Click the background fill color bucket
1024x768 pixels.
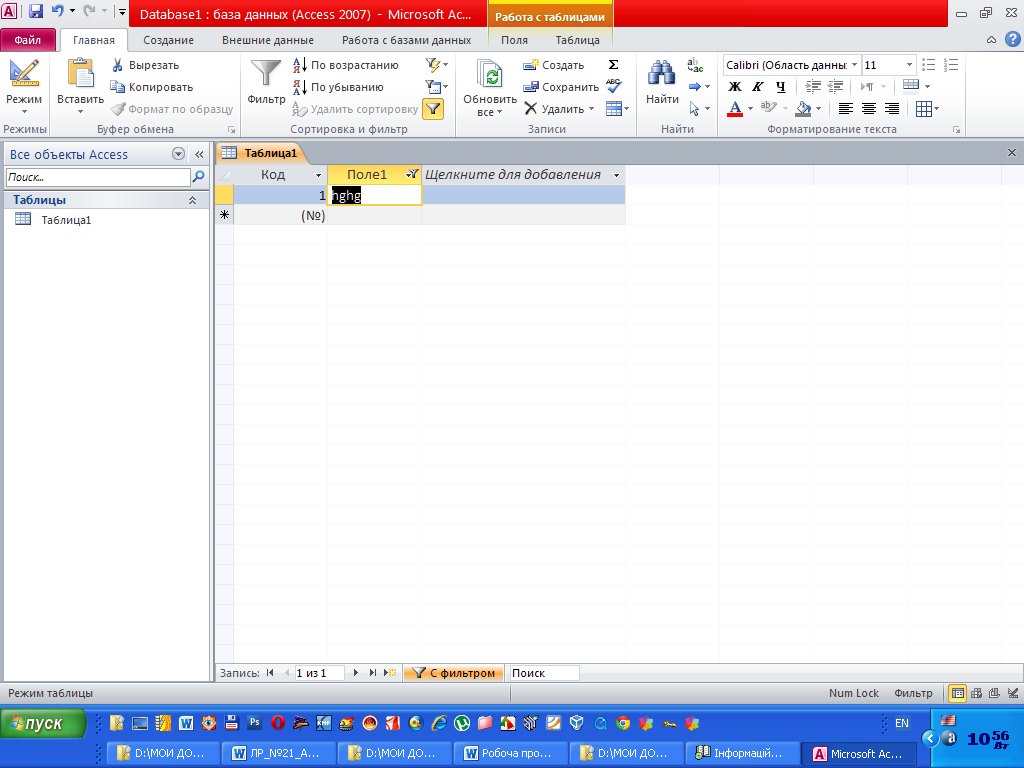pos(803,108)
